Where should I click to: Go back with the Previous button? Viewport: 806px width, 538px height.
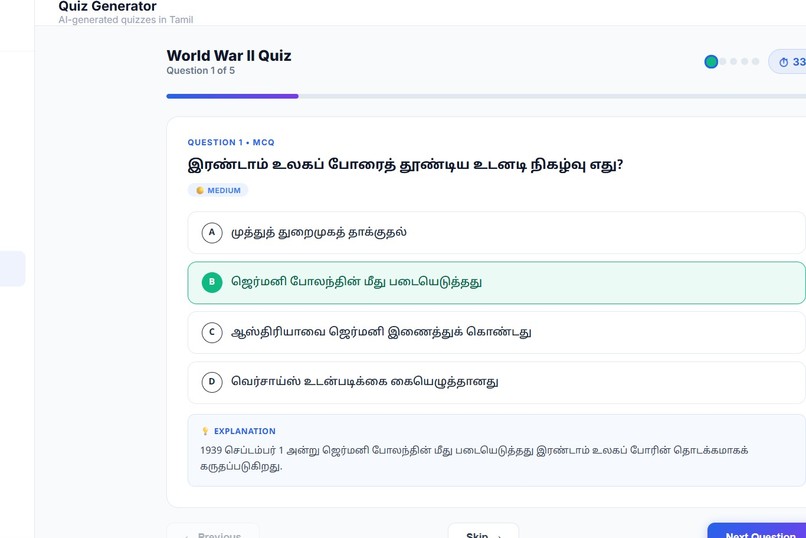[213, 531]
